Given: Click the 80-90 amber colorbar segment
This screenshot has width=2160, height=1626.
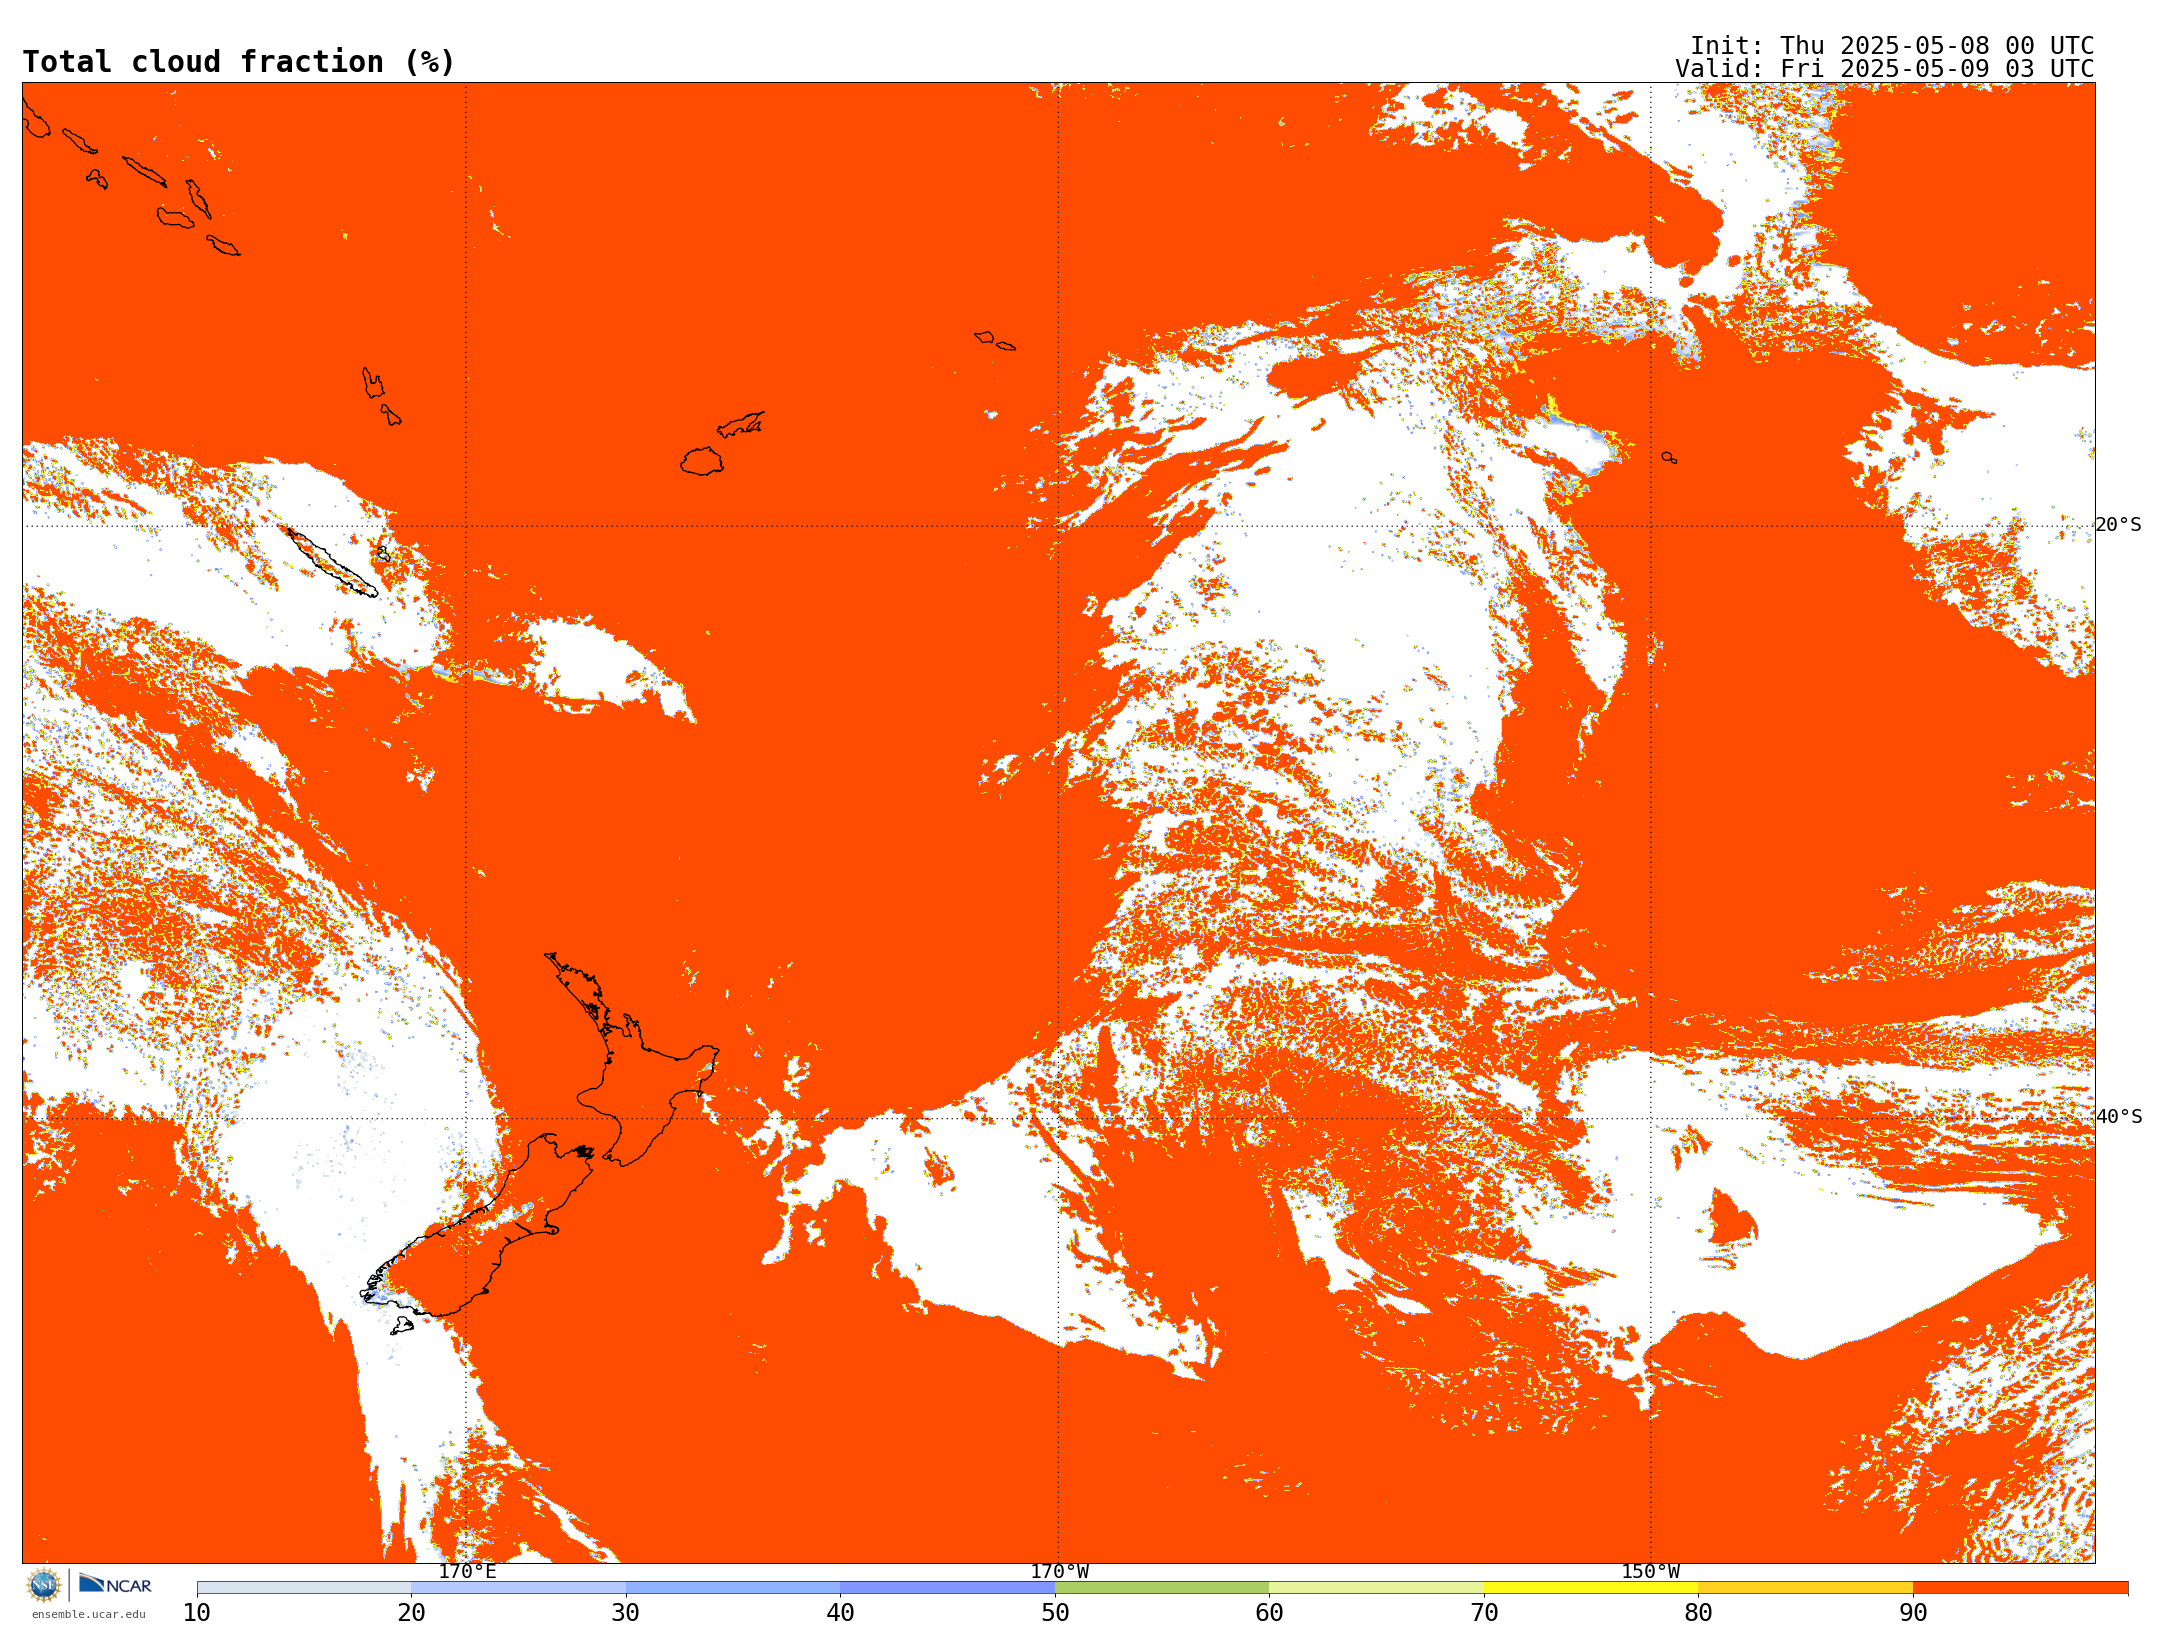Looking at the screenshot, I should point(1805,1588).
